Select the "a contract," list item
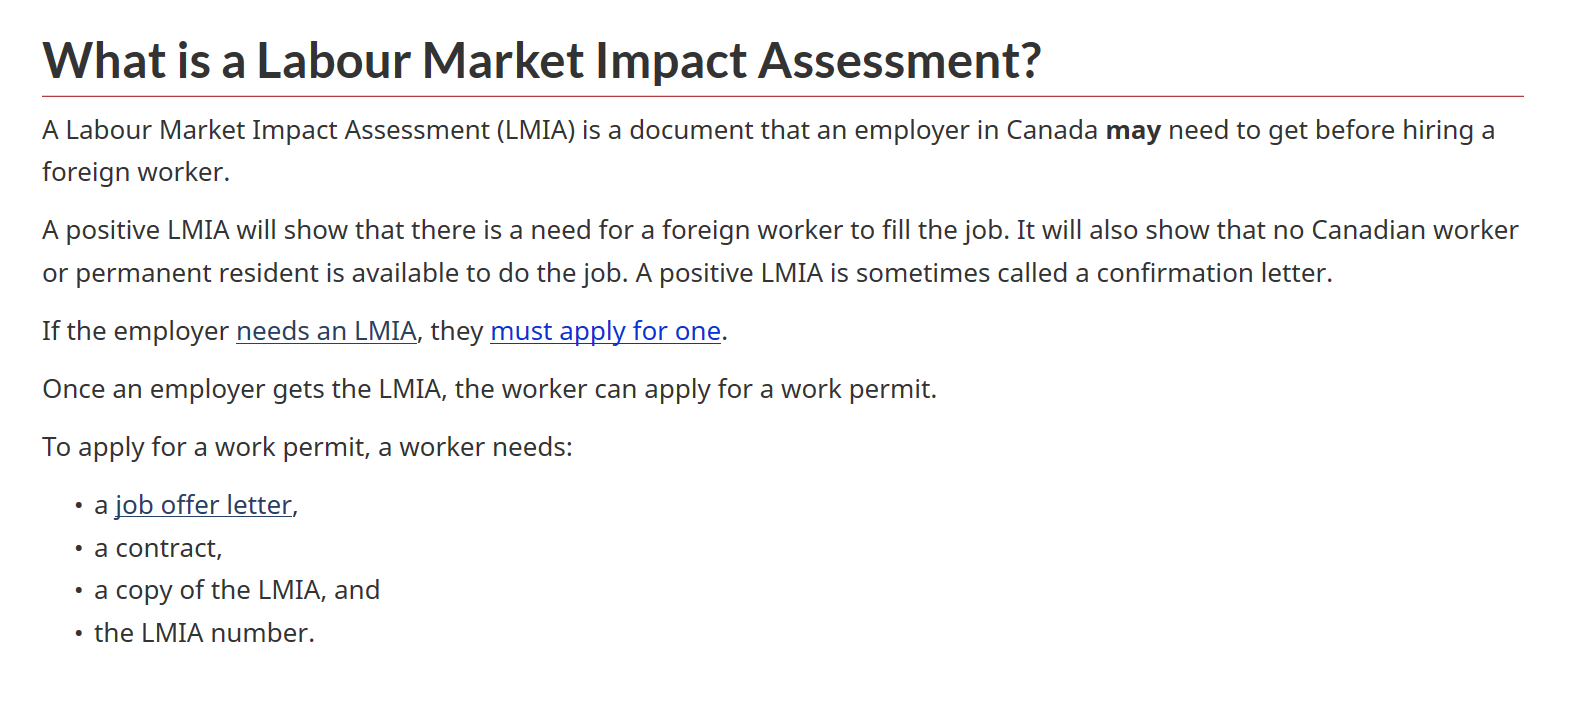The width and height of the screenshot is (1574, 714). coord(158,548)
